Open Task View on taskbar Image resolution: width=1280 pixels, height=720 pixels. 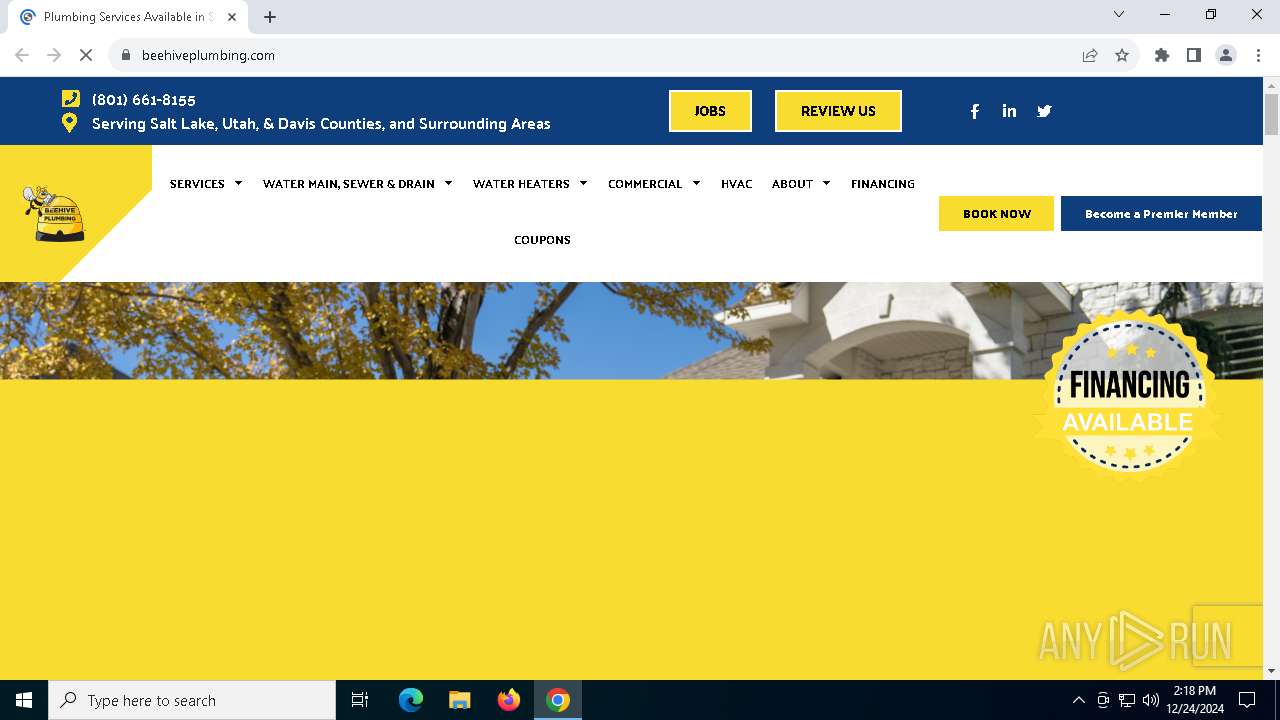(x=360, y=700)
